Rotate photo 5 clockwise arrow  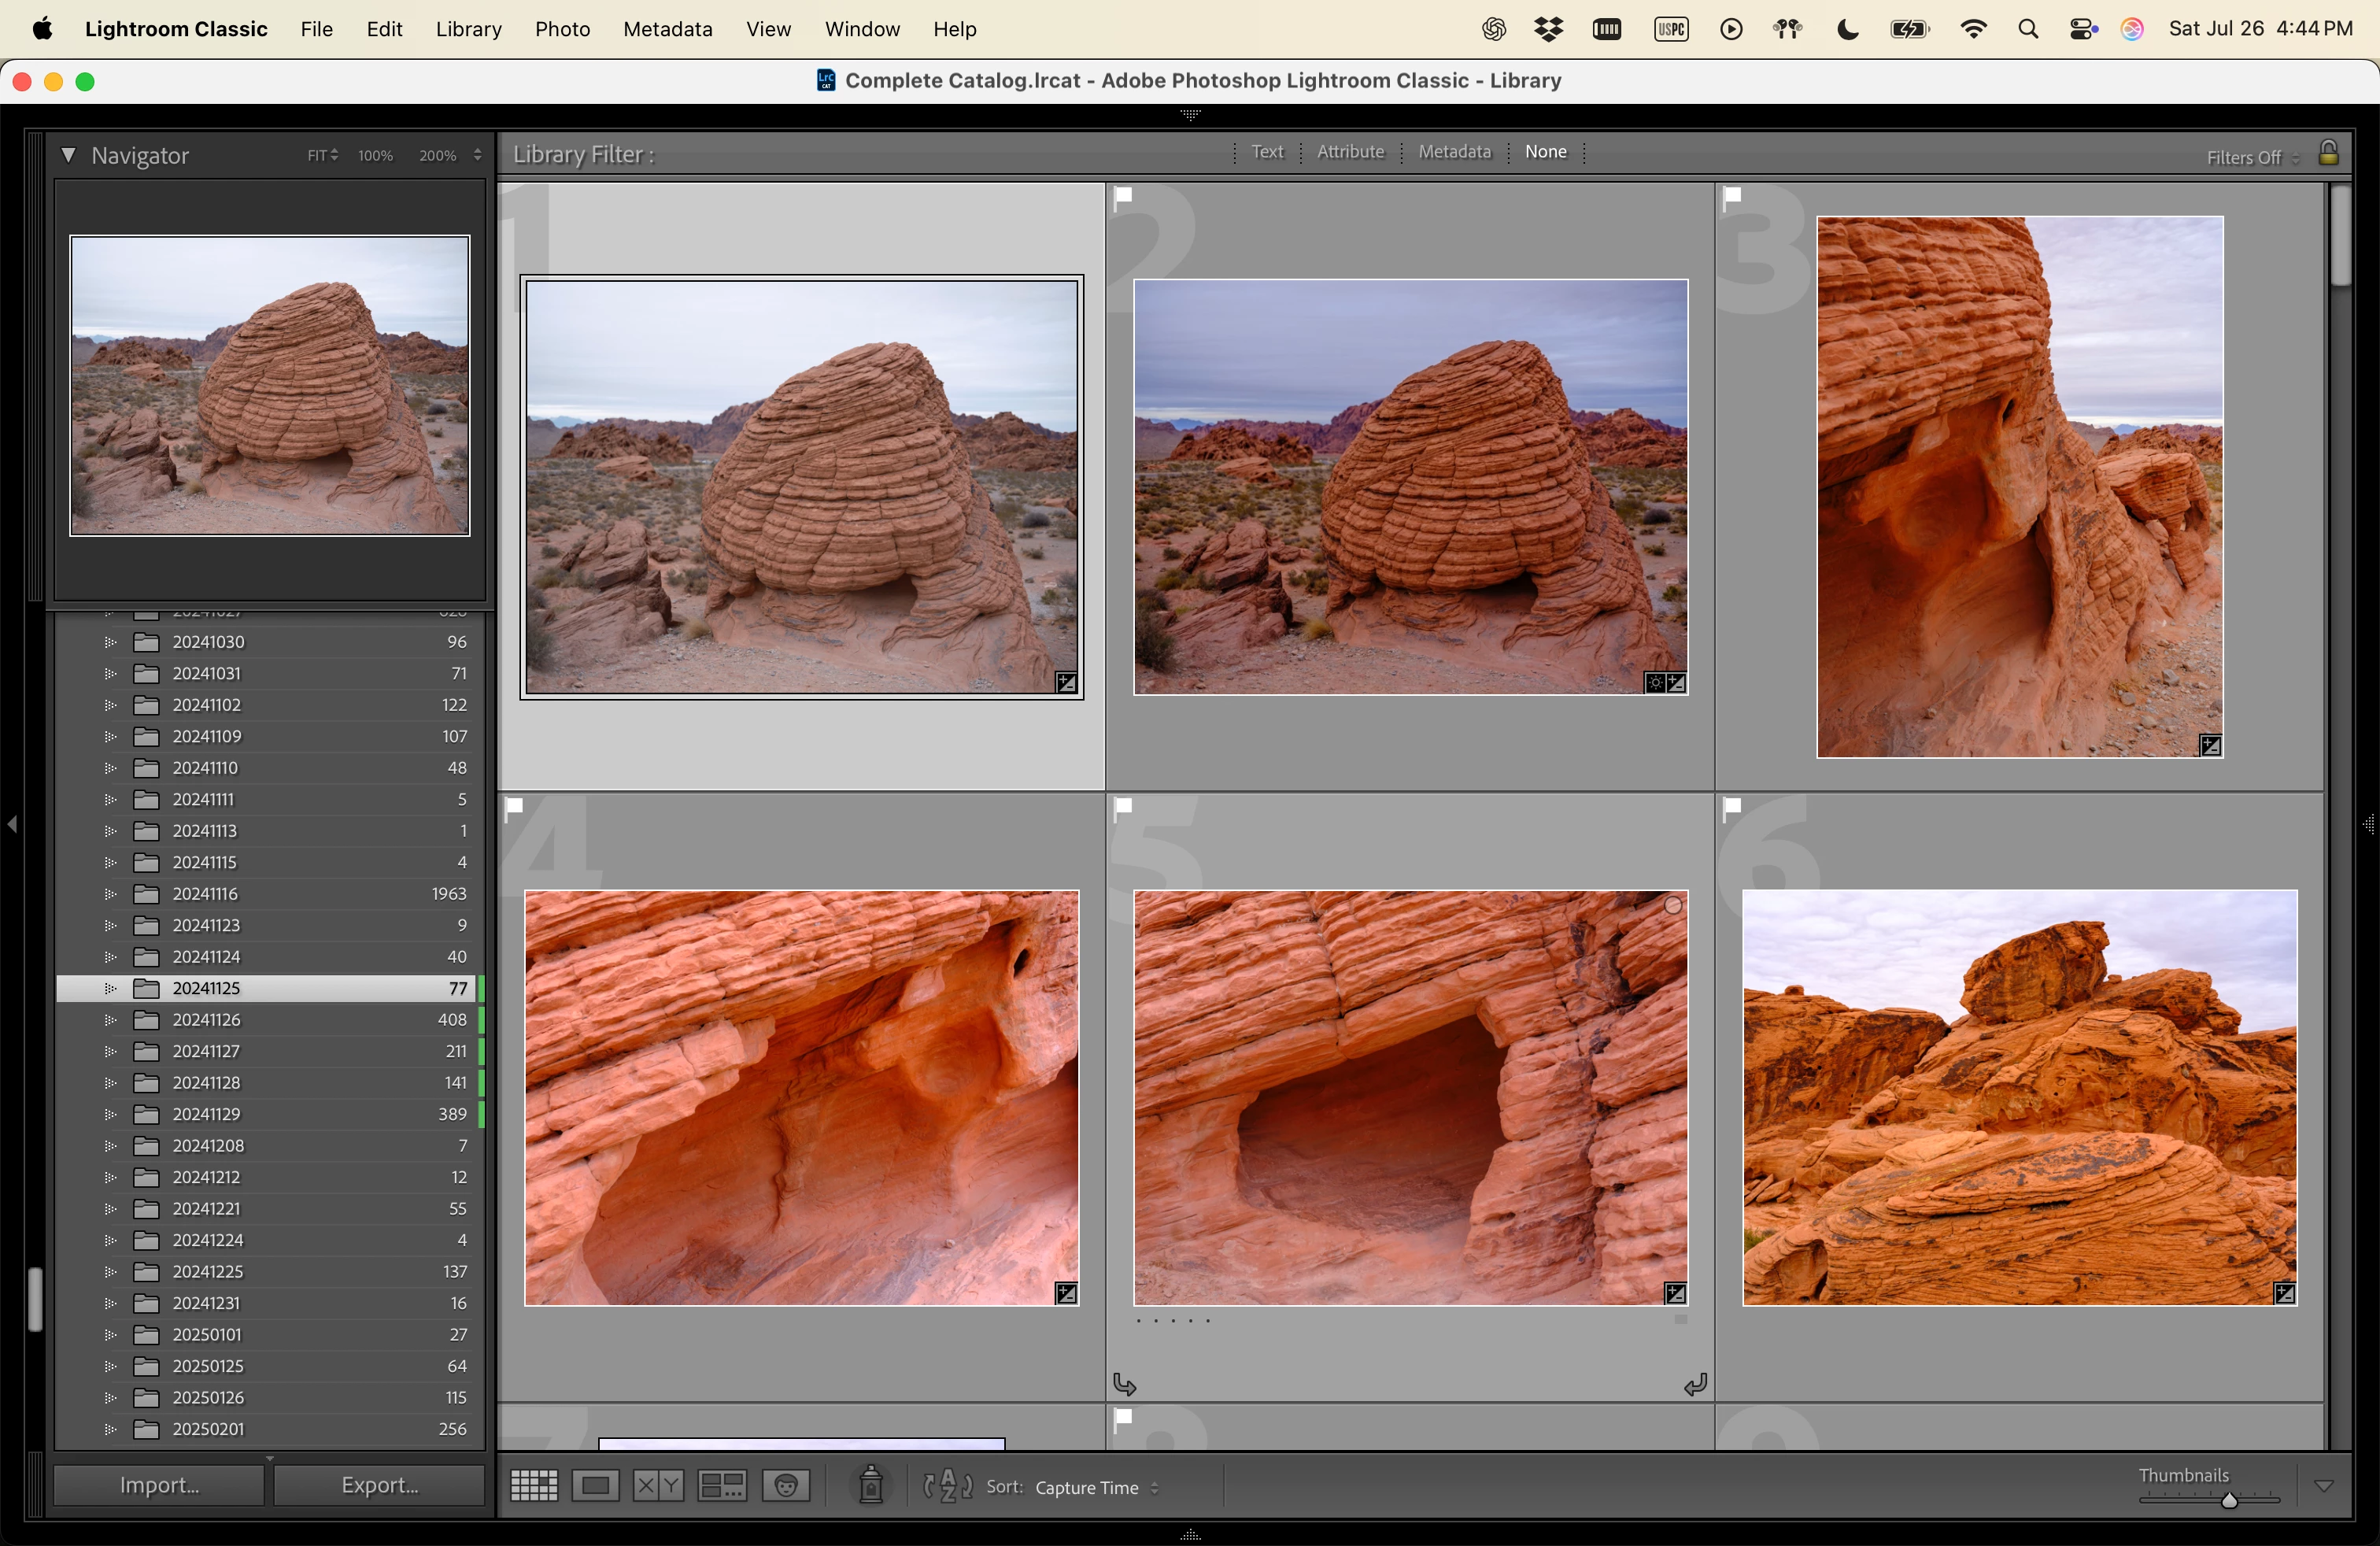coord(1695,1385)
